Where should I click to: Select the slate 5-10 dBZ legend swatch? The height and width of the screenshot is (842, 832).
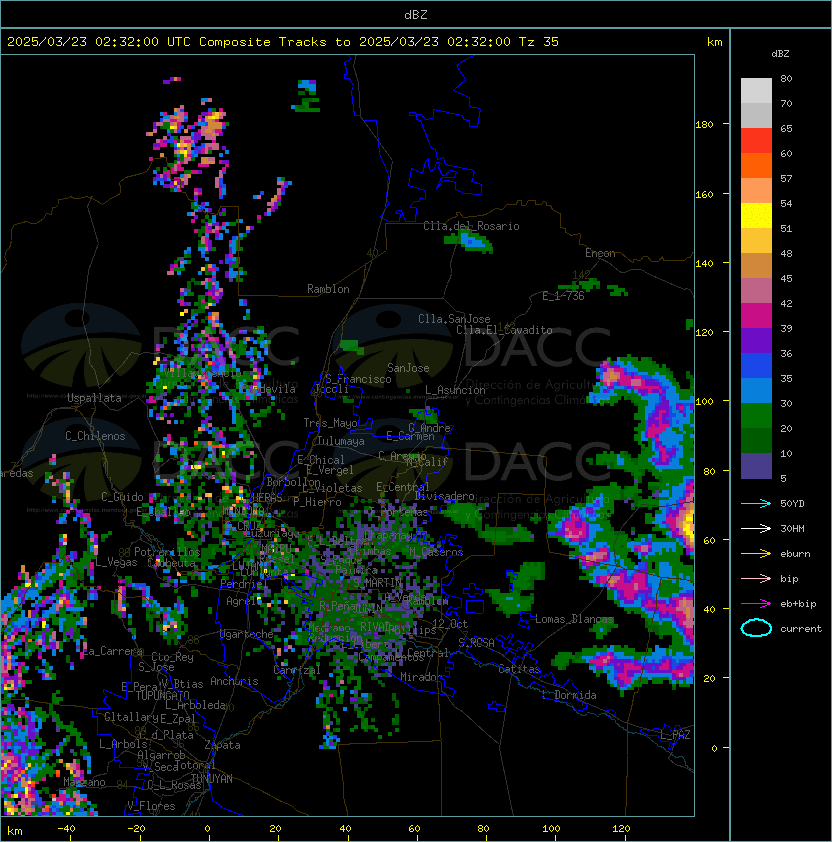click(x=756, y=466)
